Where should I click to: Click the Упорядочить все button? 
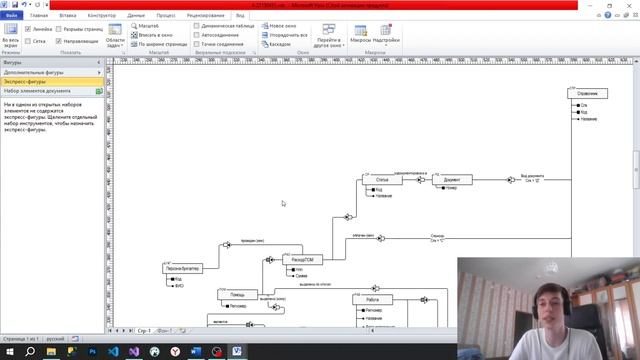[284, 35]
